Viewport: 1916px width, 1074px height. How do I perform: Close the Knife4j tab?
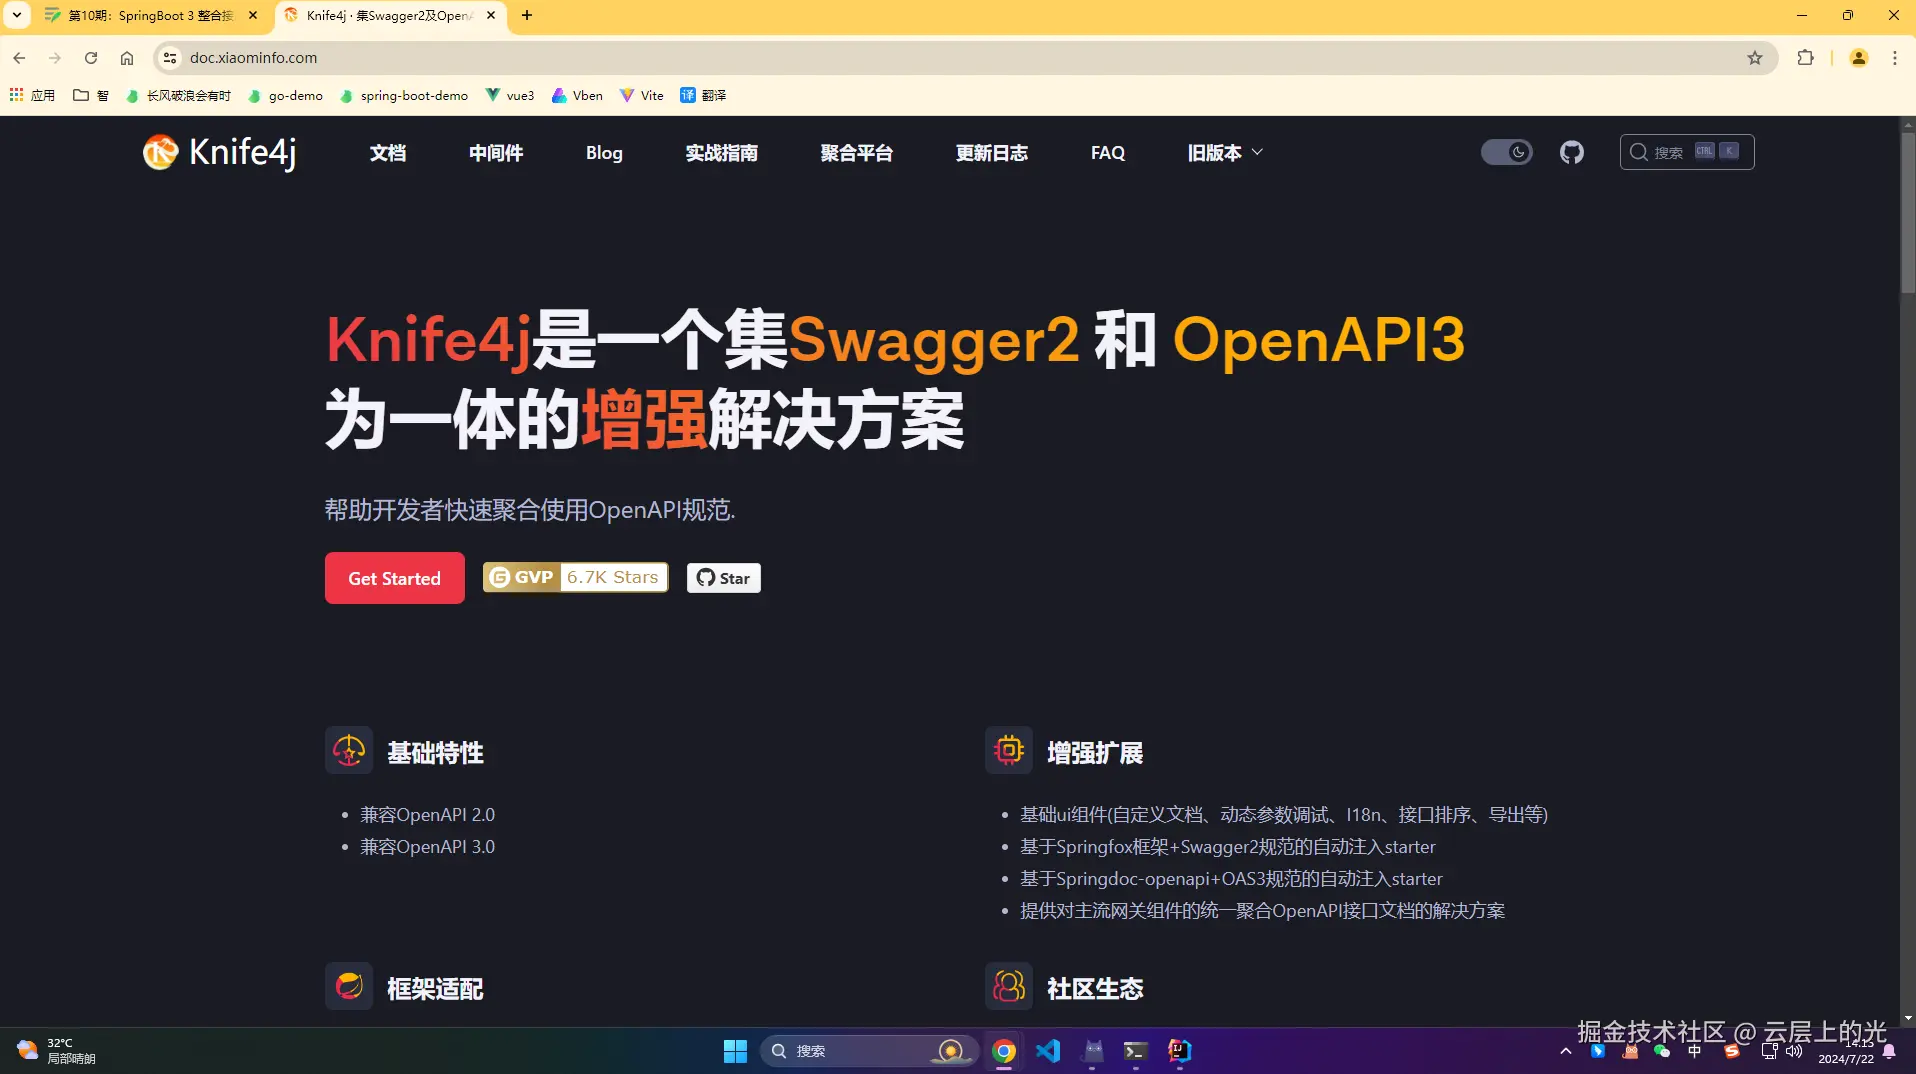pos(491,15)
